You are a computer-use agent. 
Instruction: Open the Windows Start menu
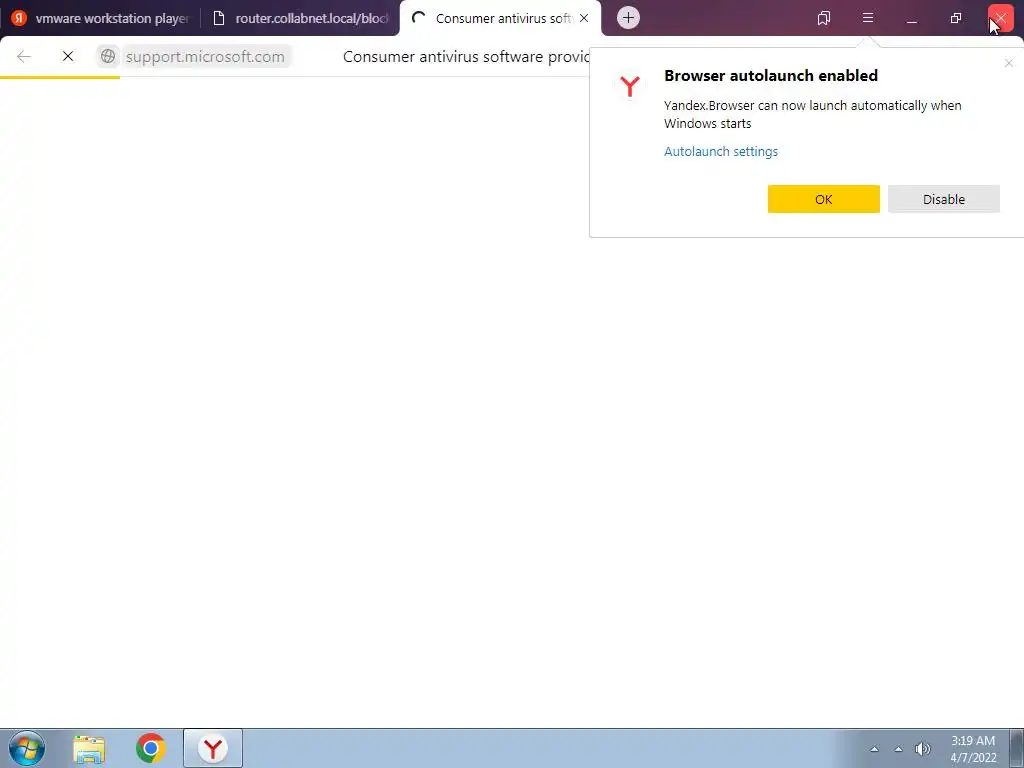(x=26, y=748)
